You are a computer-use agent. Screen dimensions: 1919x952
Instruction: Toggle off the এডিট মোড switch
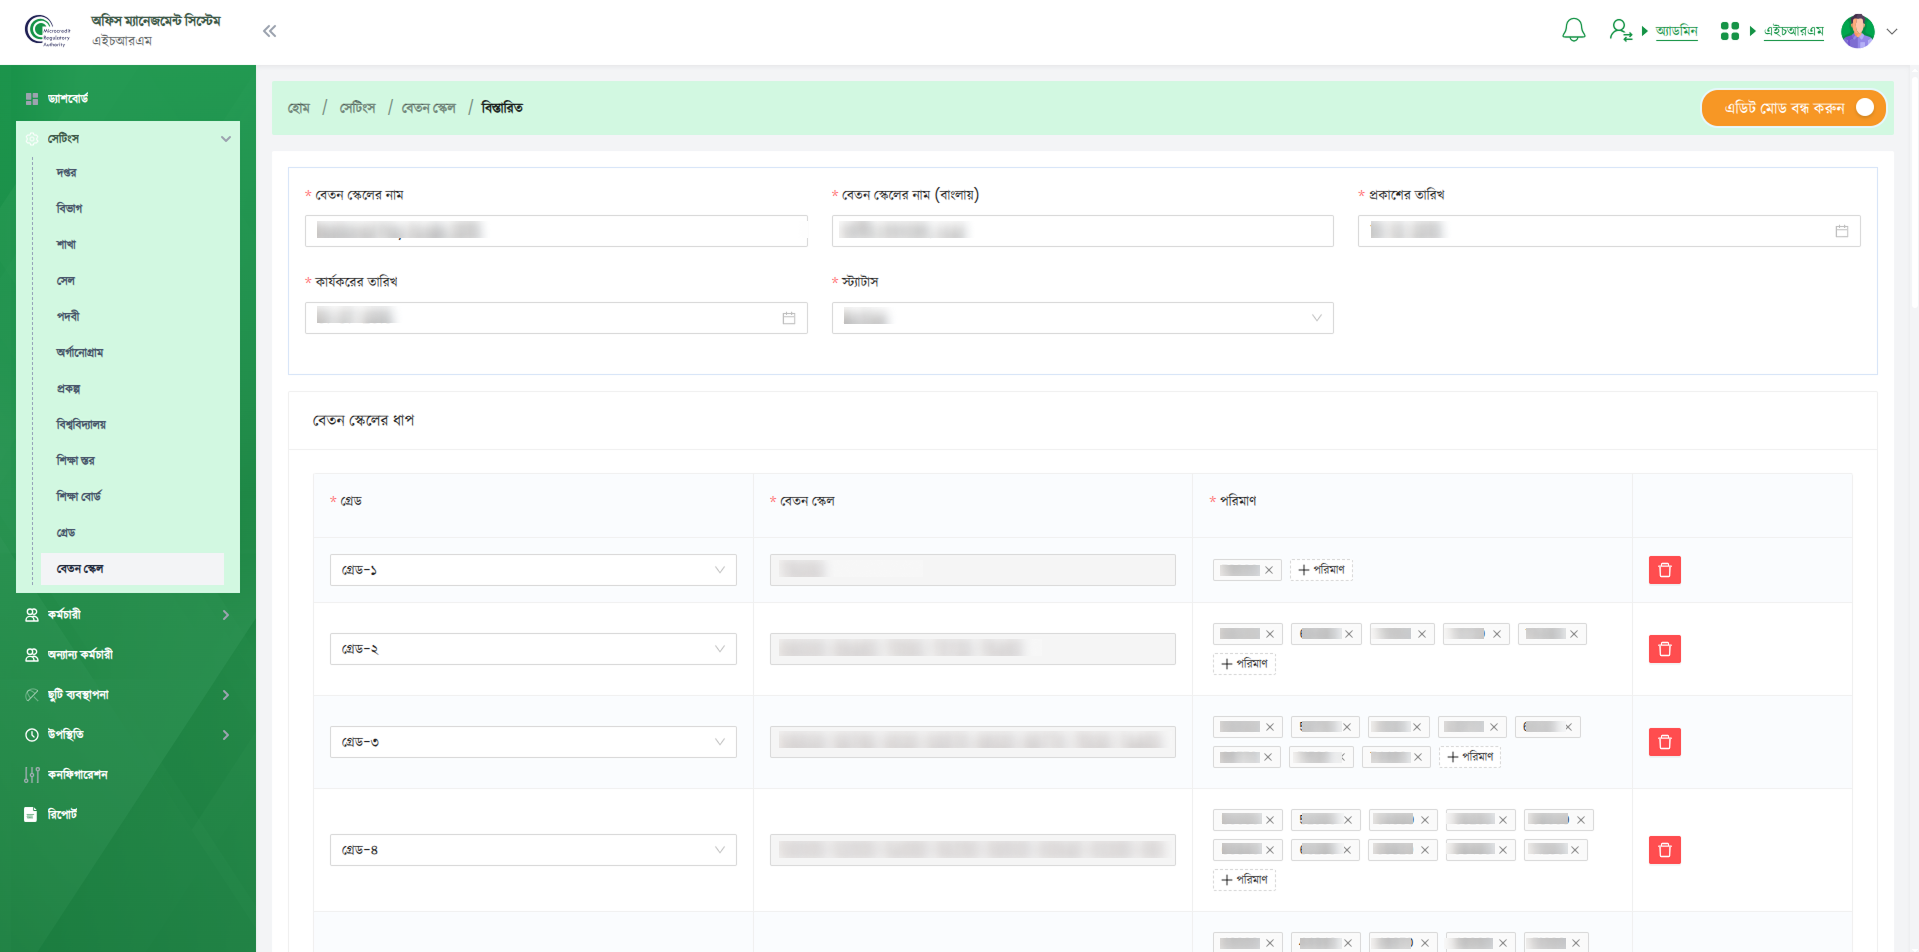pos(1863,108)
